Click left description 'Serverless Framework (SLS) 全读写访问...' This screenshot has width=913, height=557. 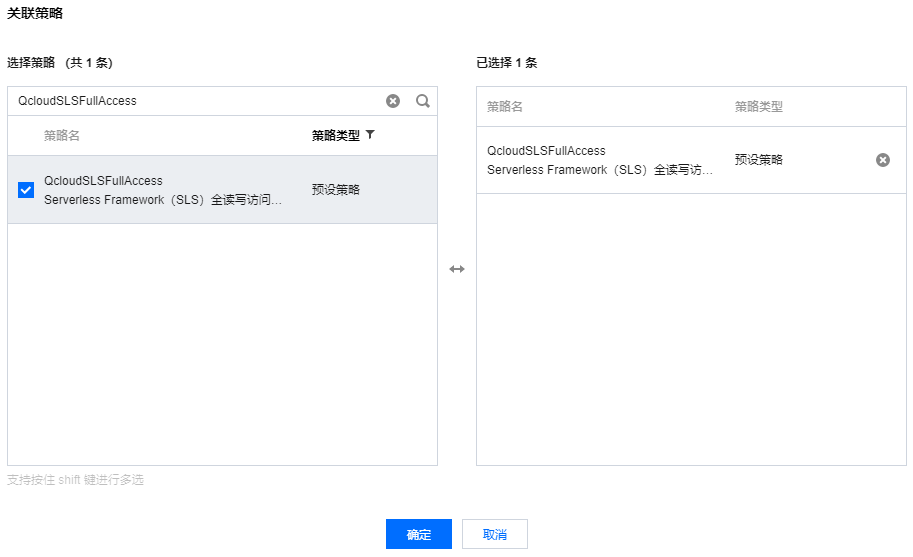[x=163, y=200]
